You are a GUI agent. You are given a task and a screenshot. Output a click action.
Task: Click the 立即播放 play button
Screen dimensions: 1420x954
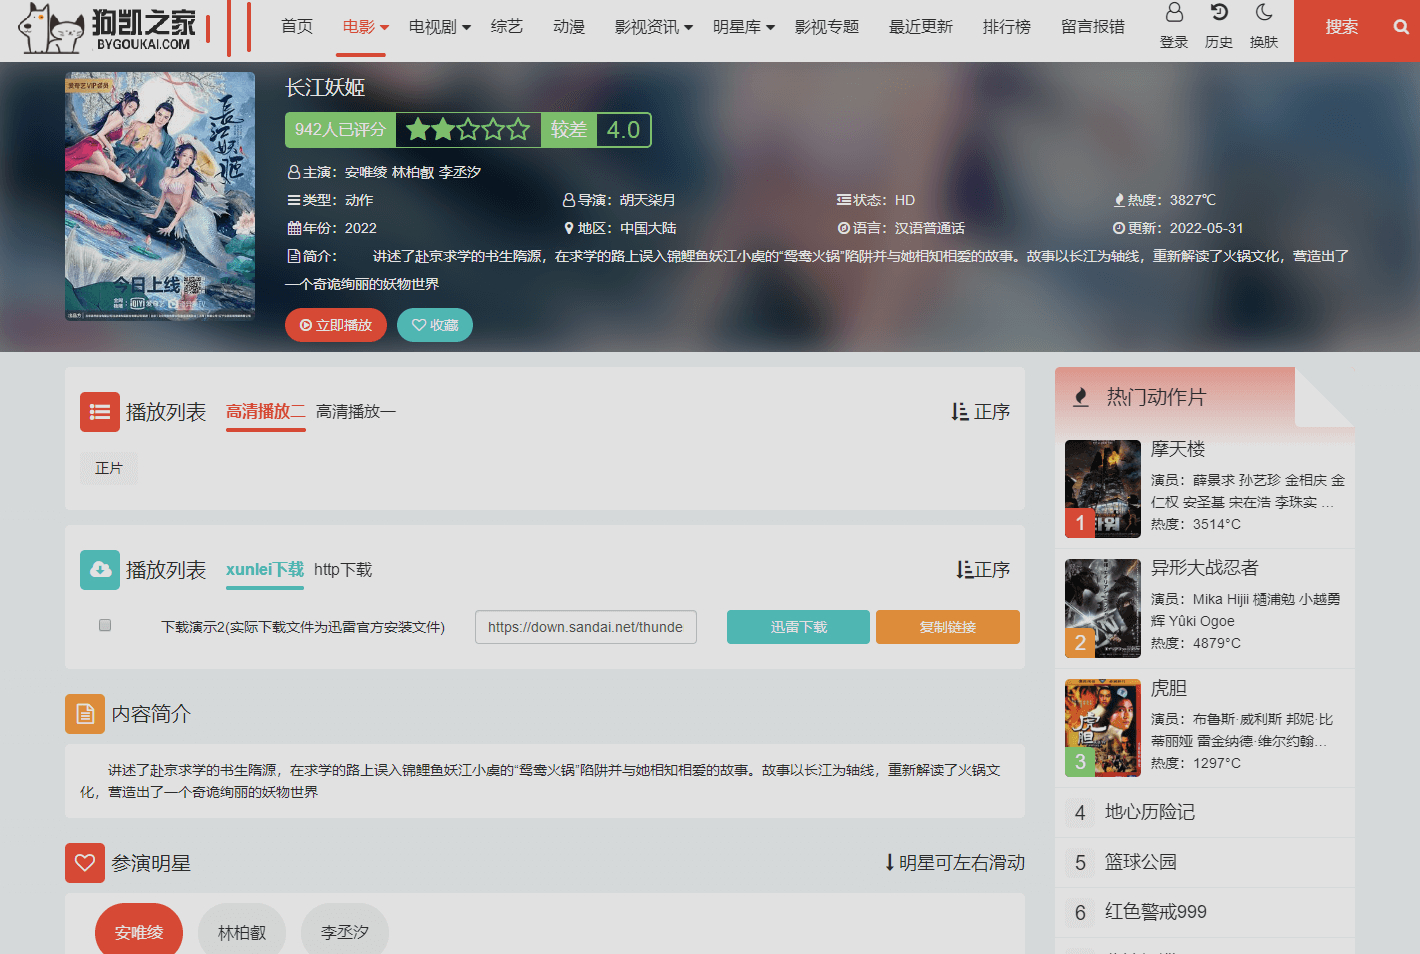pos(336,325)
